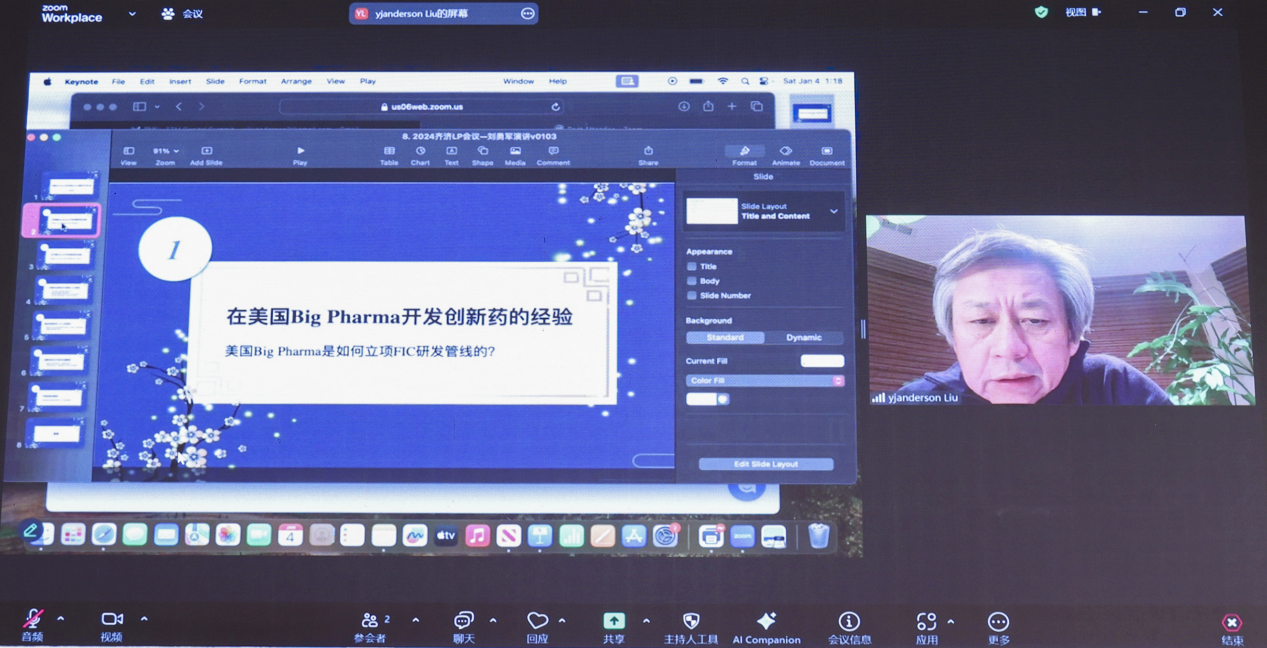
Task: Open the Arrange menu in Keynote
Action: pos(296,82)
